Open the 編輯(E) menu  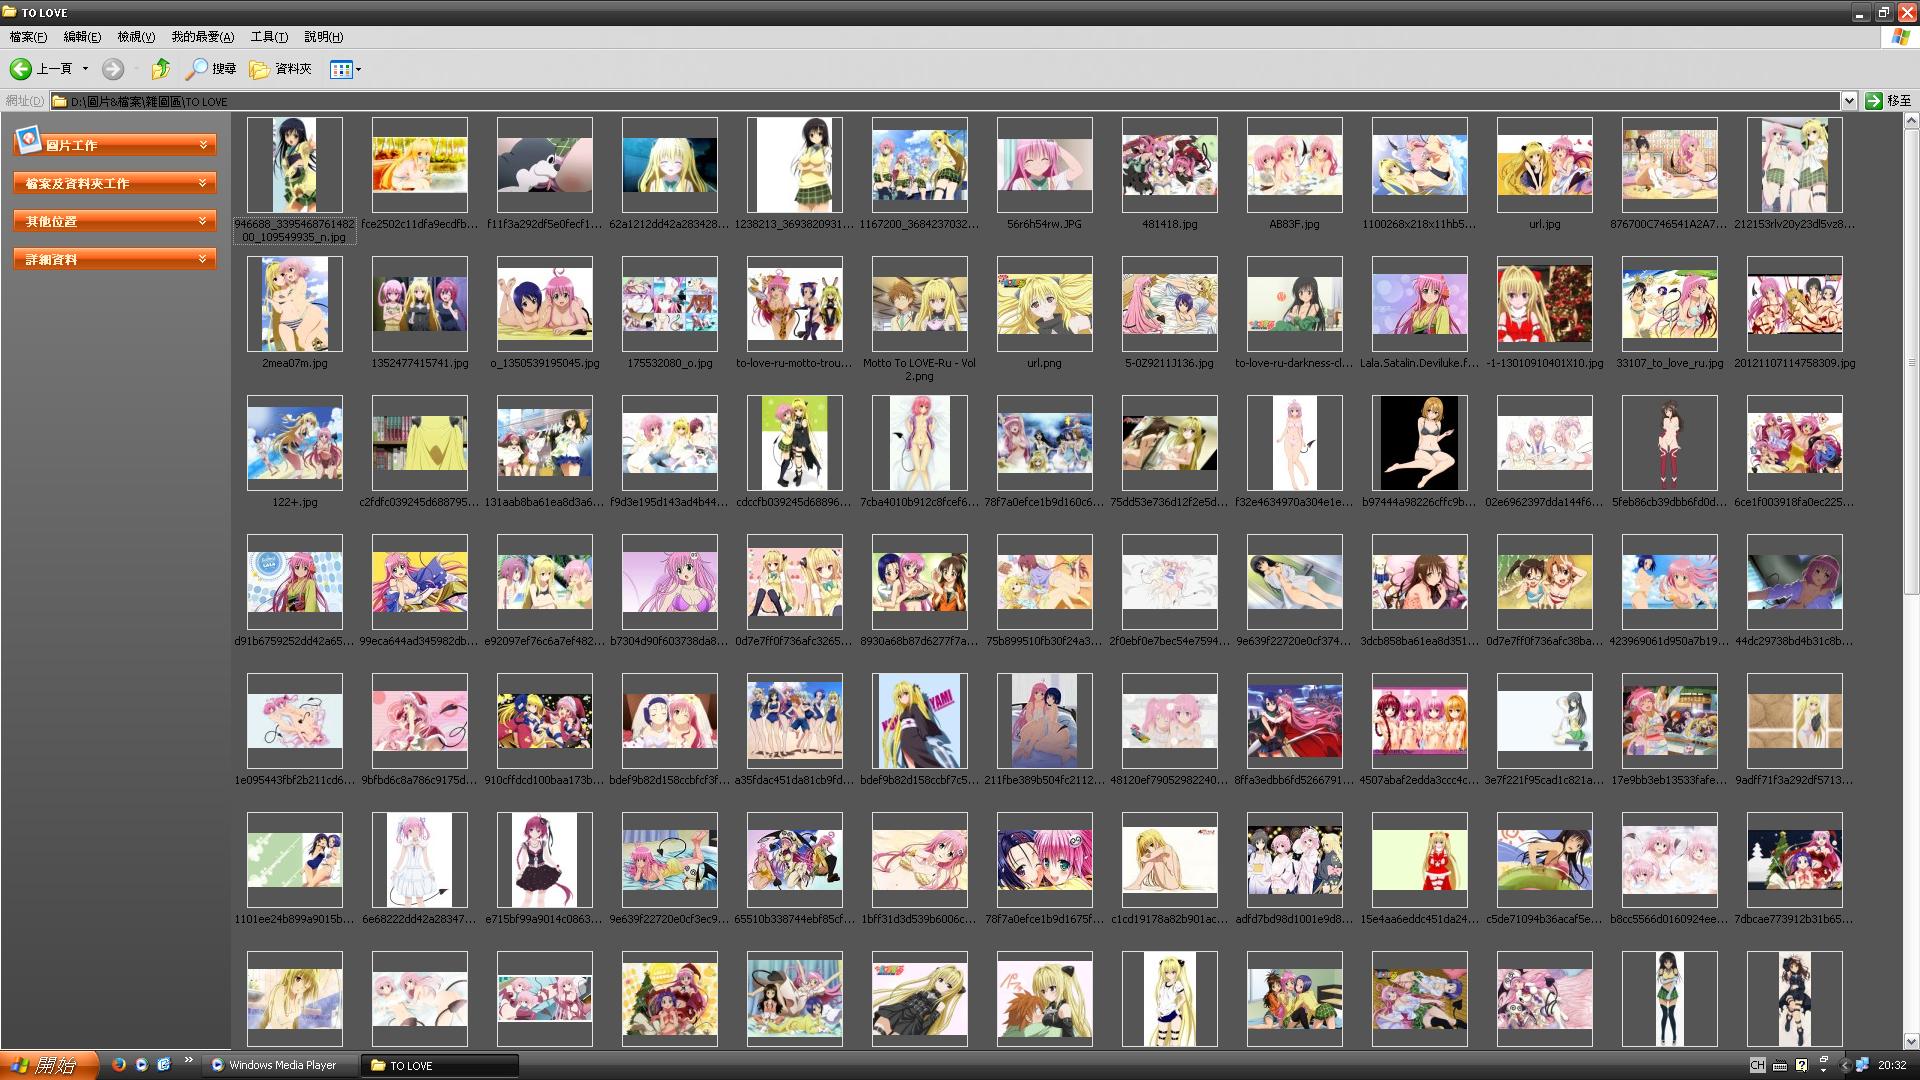pos(82,37)
